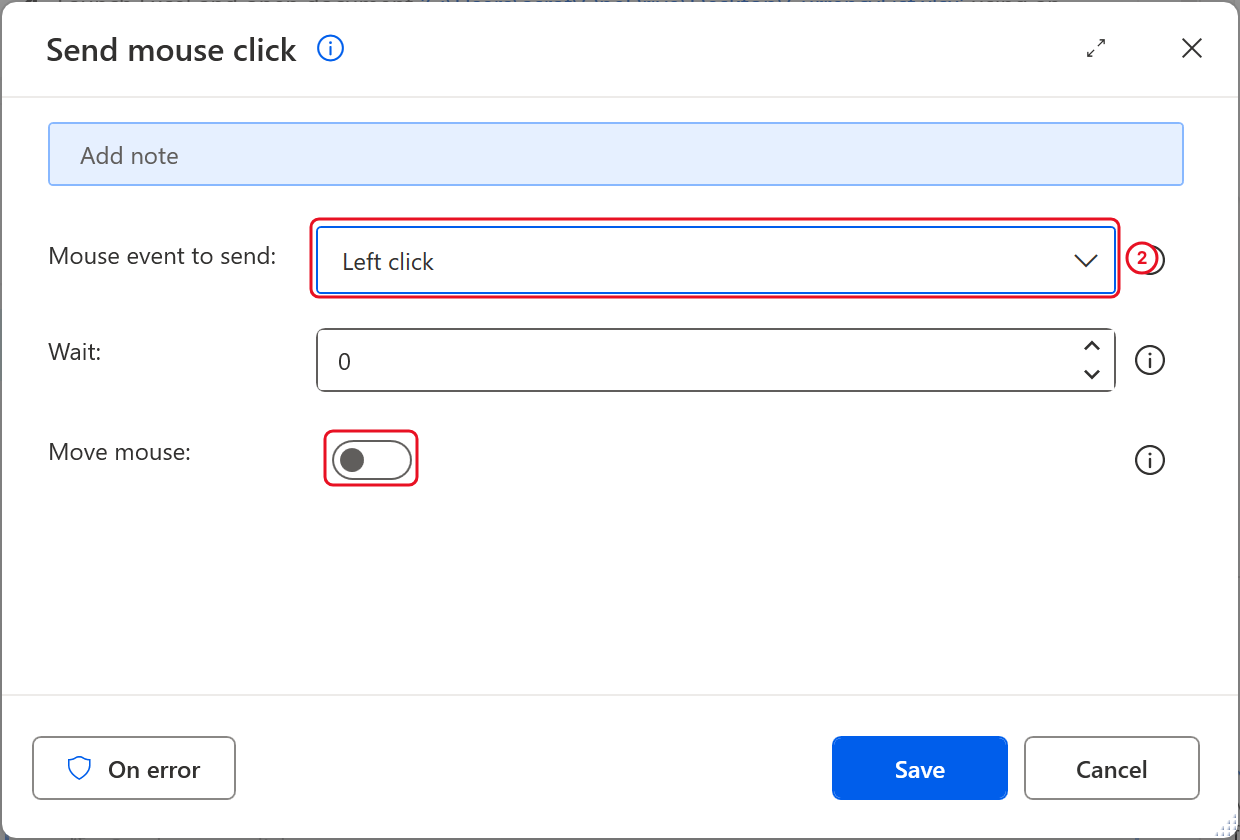This screenshot has height=840, width=1240.
Task: Click the Add note field
Action: pos(616,155)
